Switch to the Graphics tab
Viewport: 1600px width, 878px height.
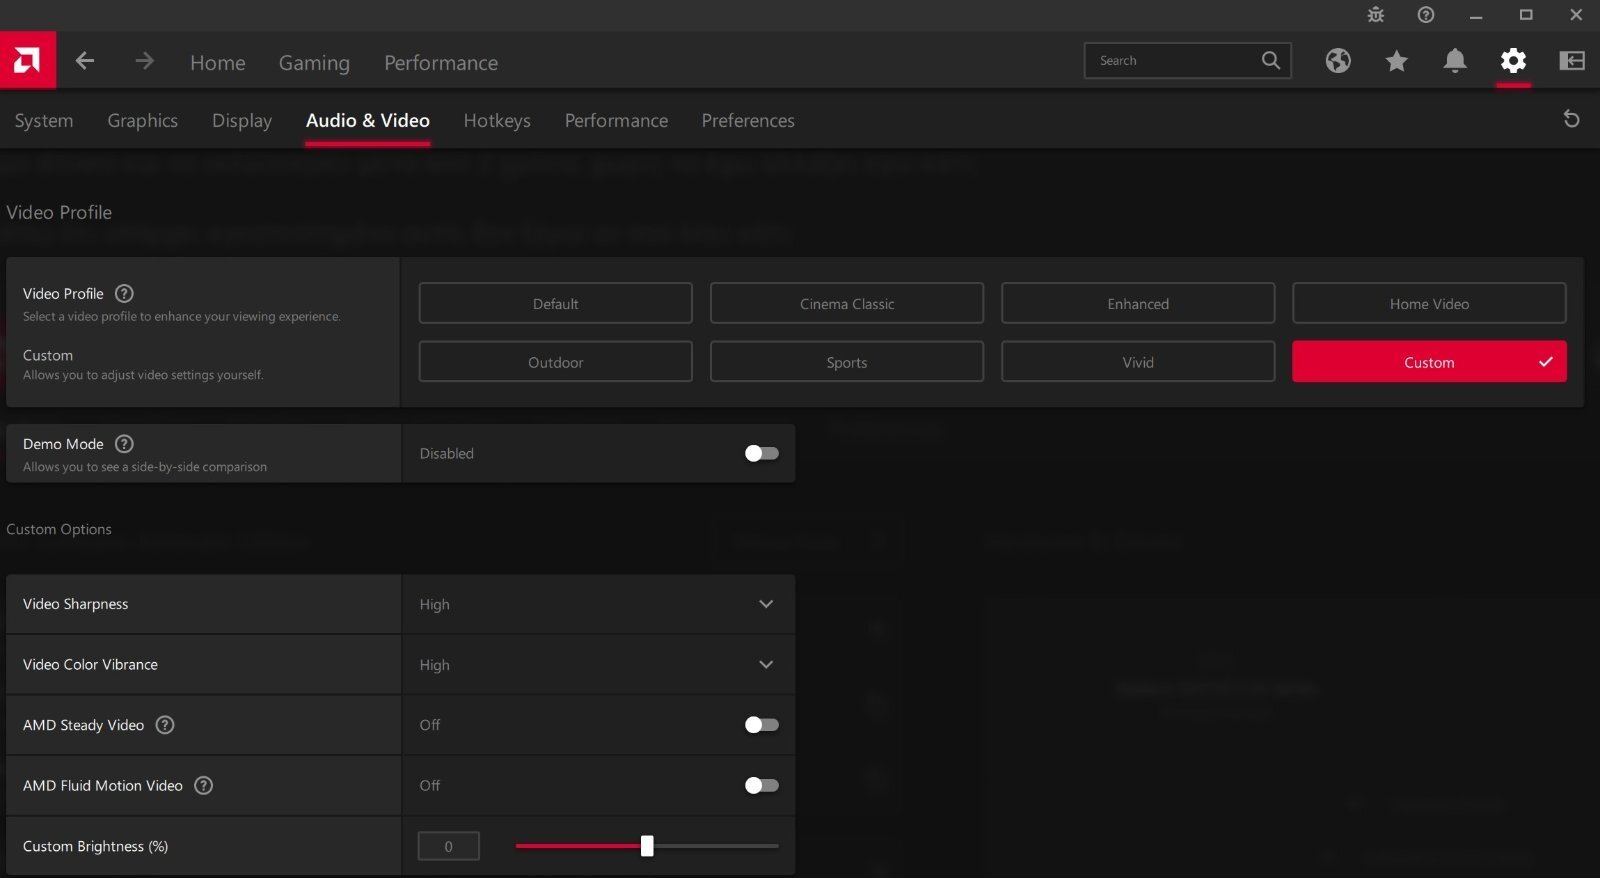pyautogui.click(x=143, y=120)
